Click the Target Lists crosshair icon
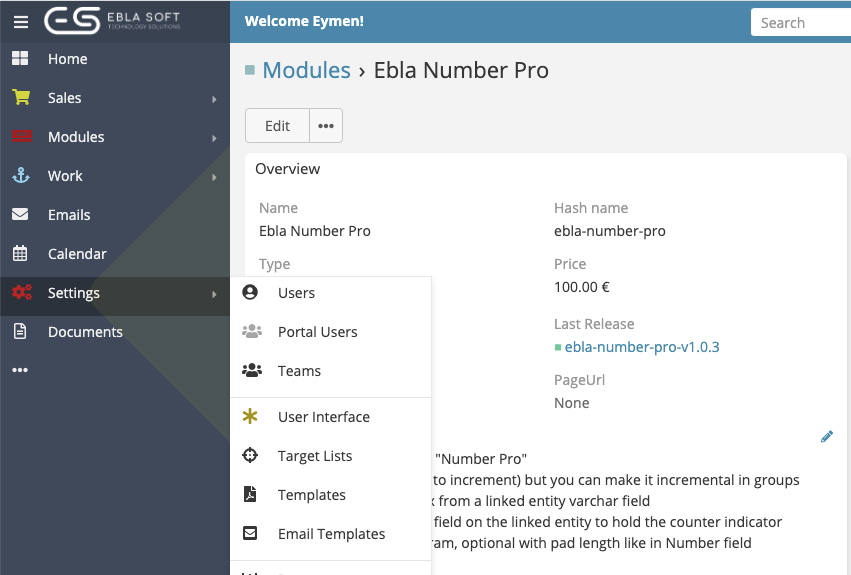Screen dimensions: 851x575 point(251,456)
